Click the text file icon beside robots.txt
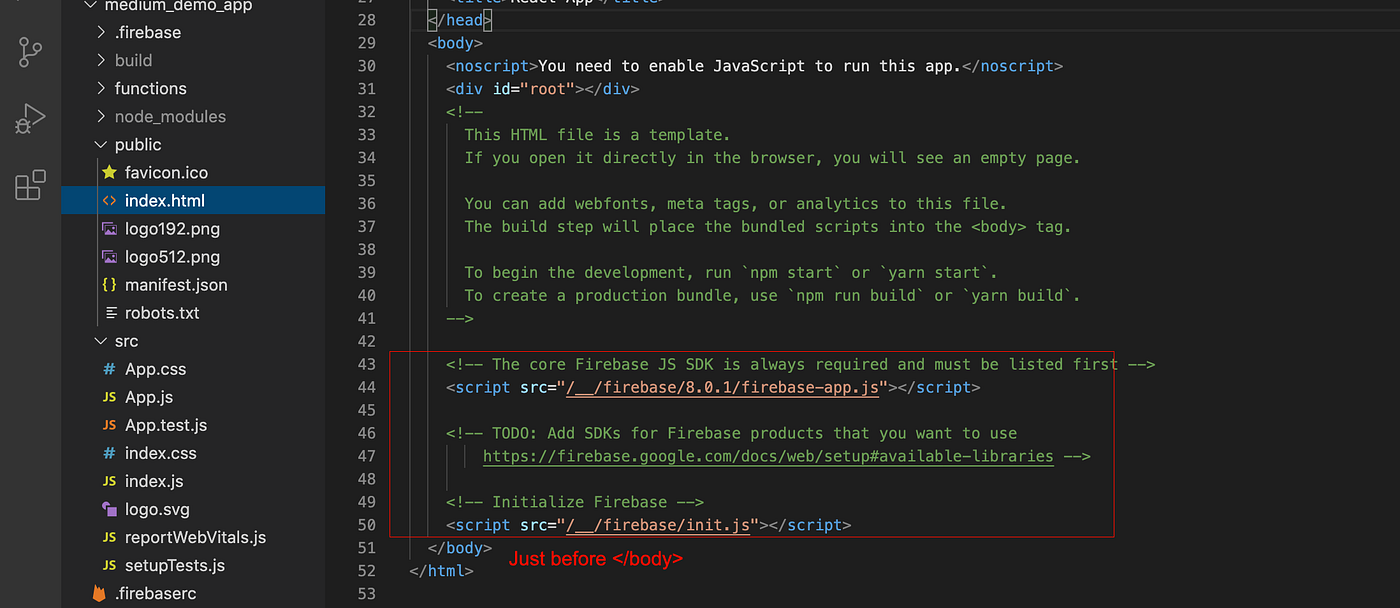Image resolution: width=1400 pixels, height=608 pixels. [x=109, y=312]
